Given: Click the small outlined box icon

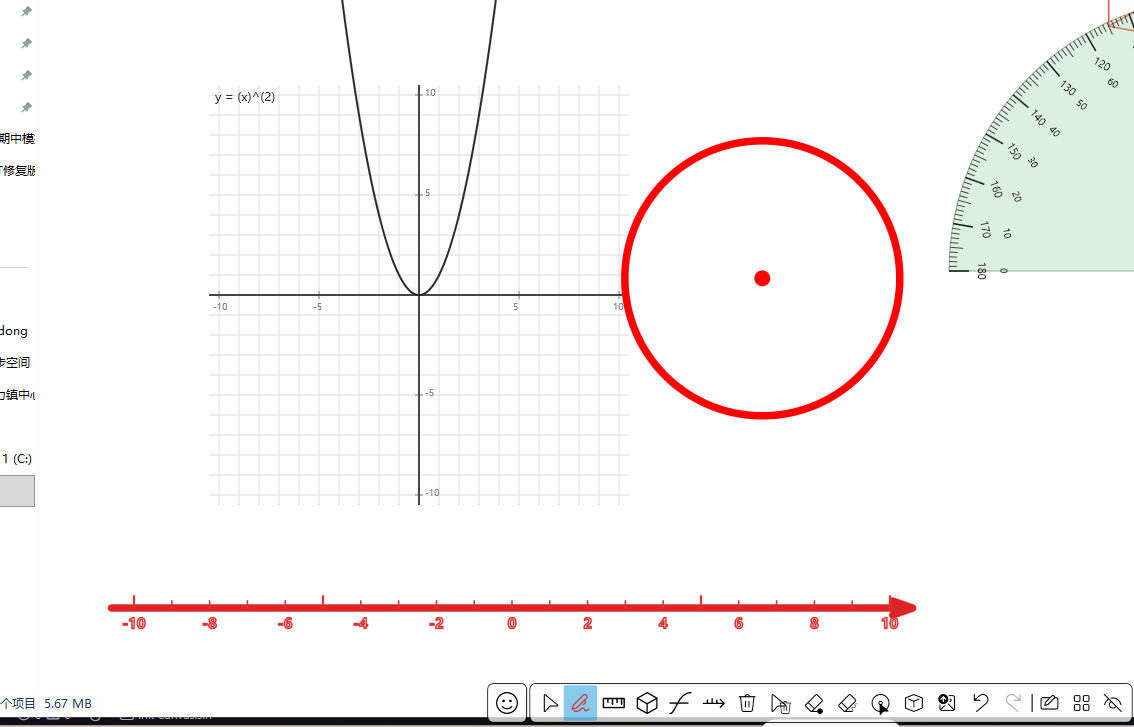Looking at the screenshot, I should click(x=914, y=703).
